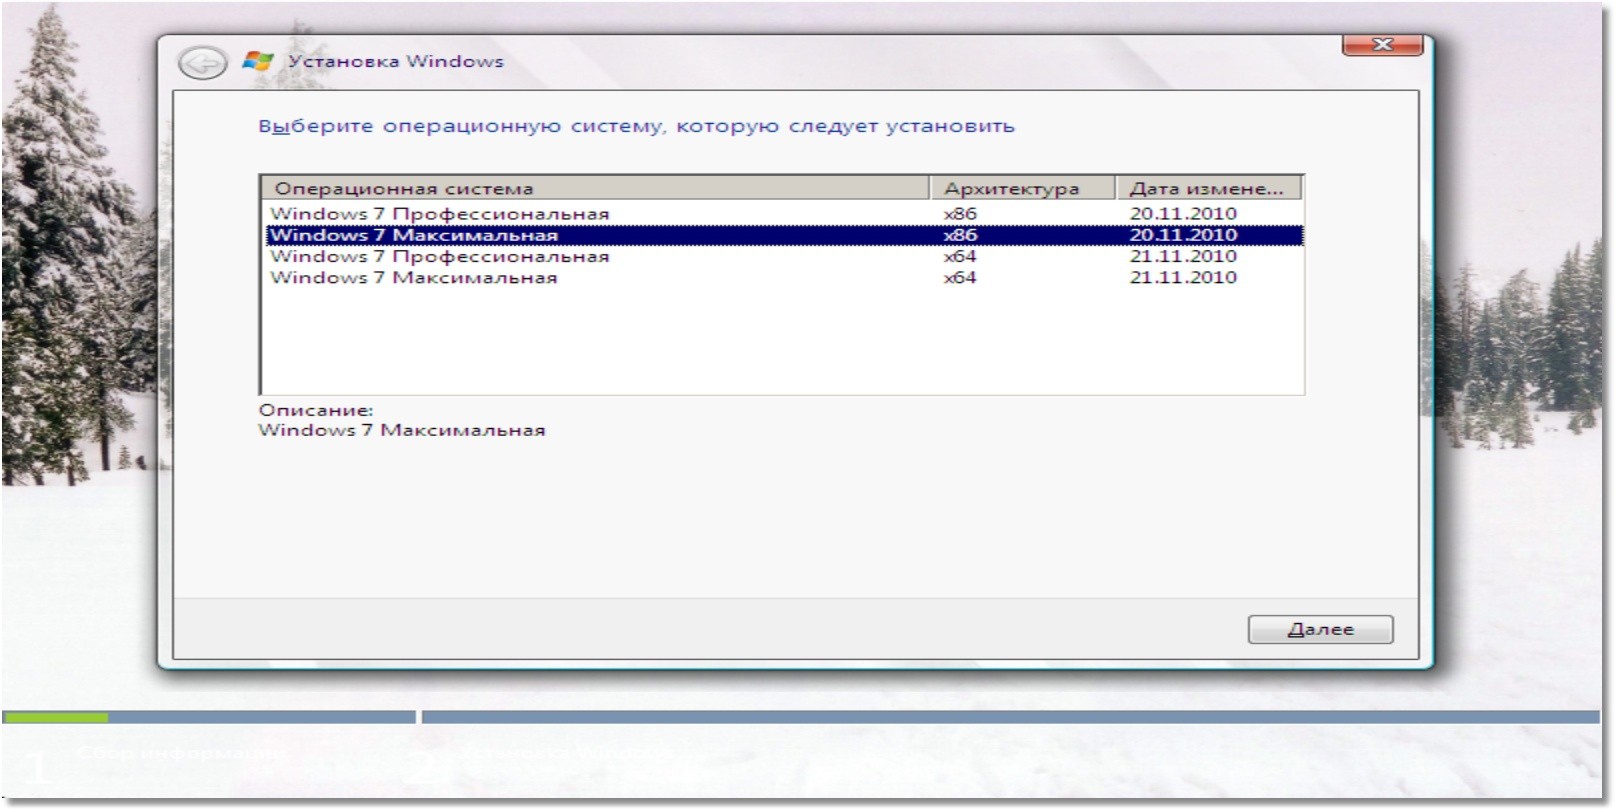Select Windows 7 Профессиональная x64 row
Viewport: 1616px width, 812px height.
click(783, 256)
